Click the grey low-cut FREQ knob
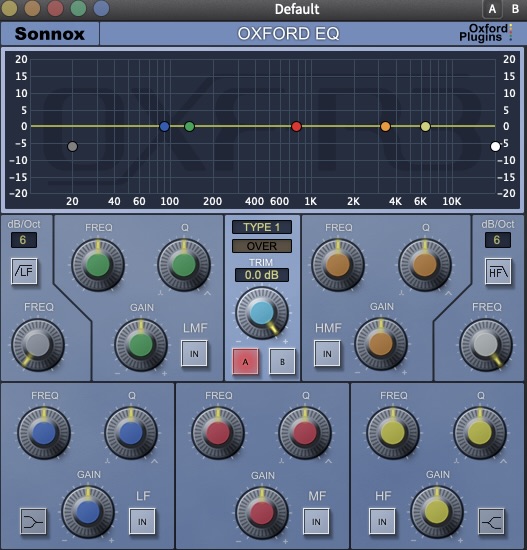527x550 pixels. 38,344
